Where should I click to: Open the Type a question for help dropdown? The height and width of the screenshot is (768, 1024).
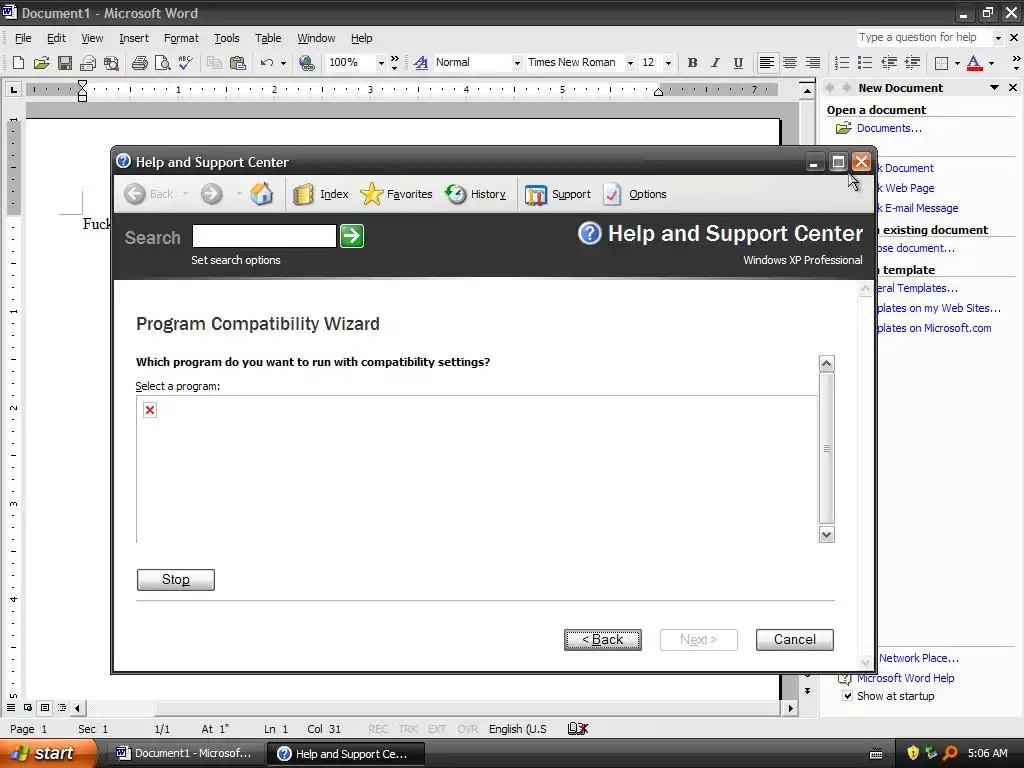tap(998, 38)
